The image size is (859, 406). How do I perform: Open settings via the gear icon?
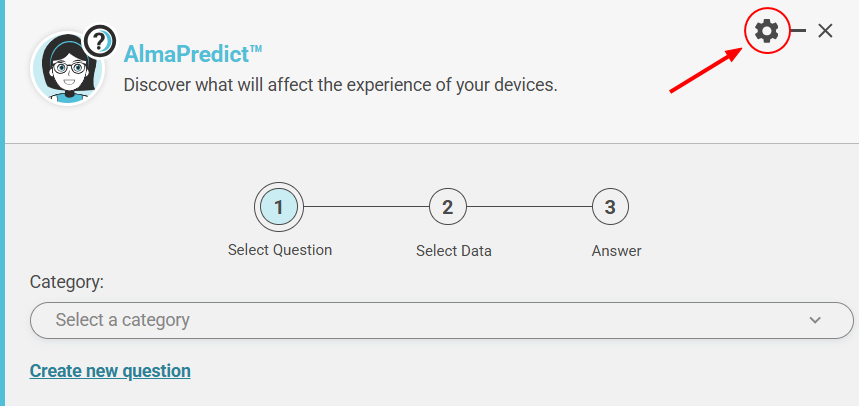pos(767,31)
